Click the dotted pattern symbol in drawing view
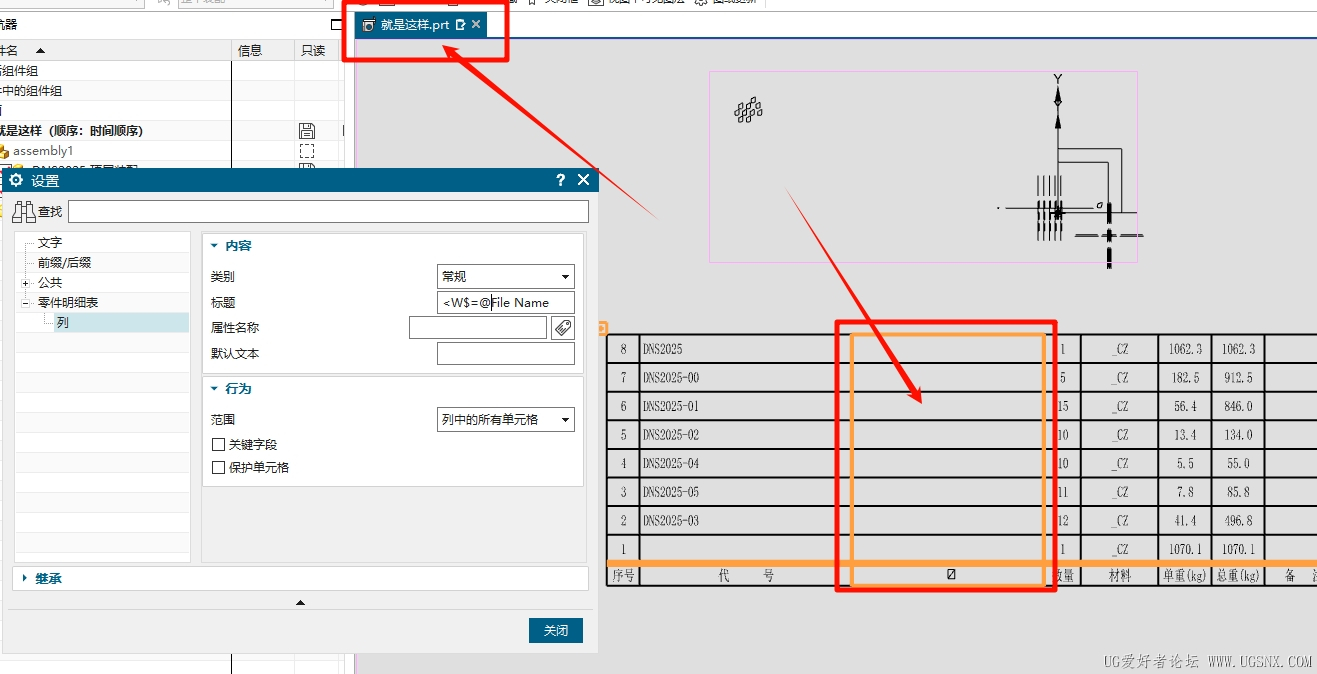 pos(748,110)
